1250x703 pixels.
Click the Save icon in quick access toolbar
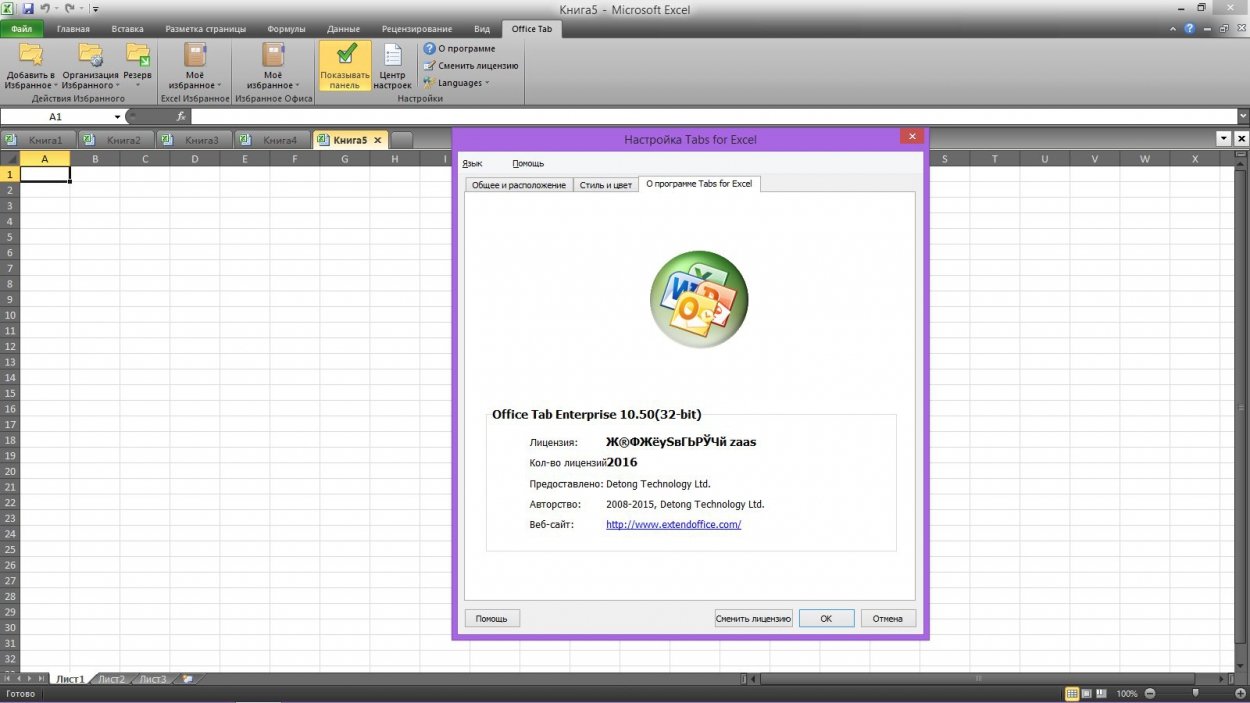click(x=28, y=8)
